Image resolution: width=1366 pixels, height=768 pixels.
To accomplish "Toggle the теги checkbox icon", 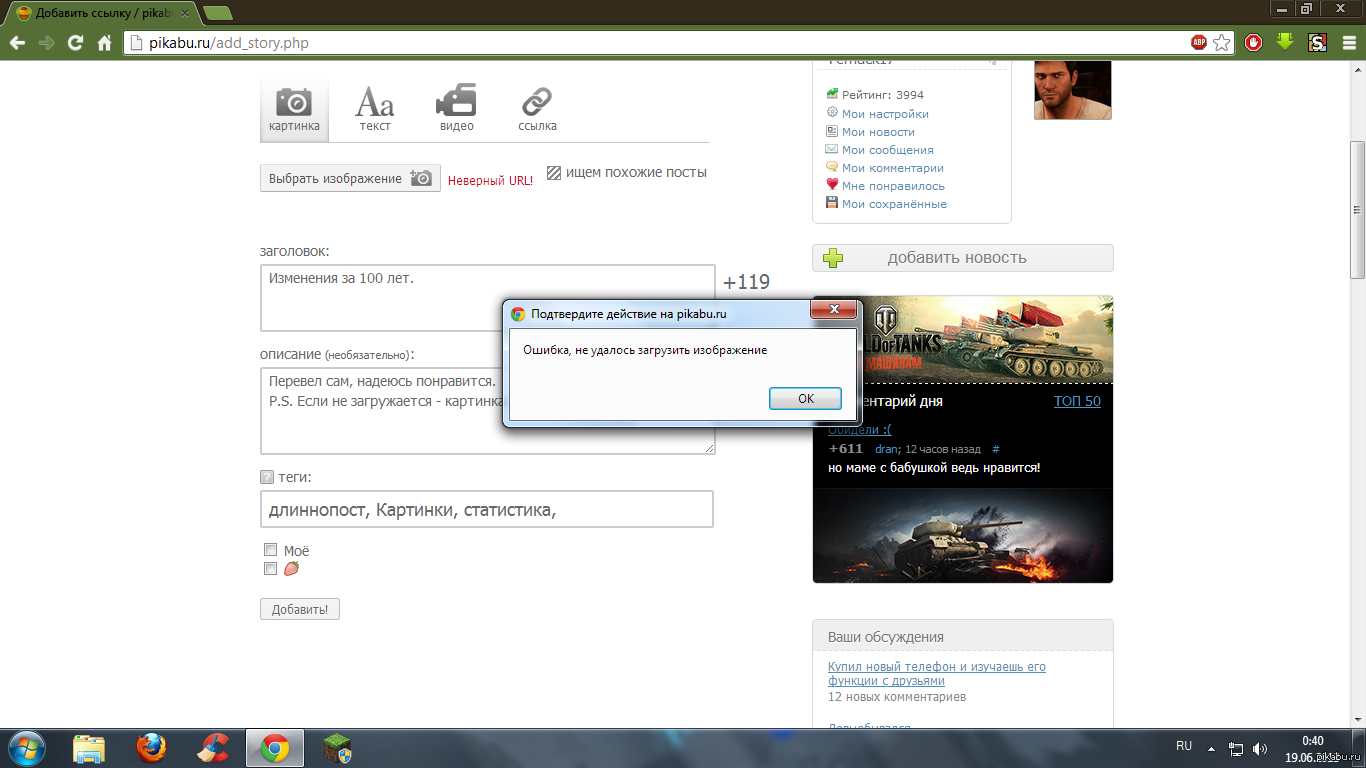I will tap(267, 477).
